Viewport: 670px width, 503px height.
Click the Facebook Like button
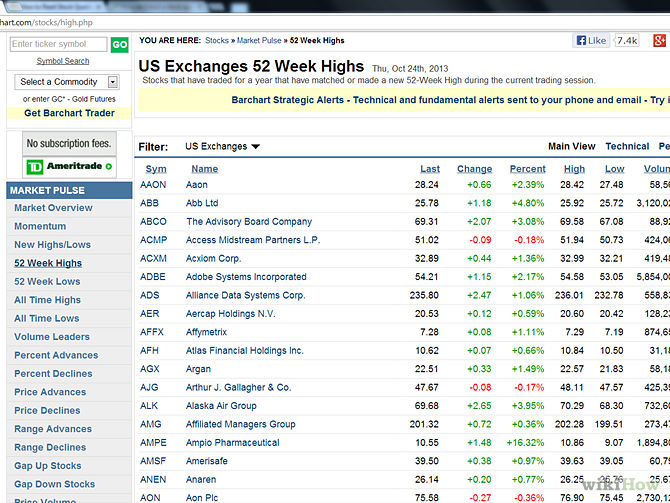(590, 41)
